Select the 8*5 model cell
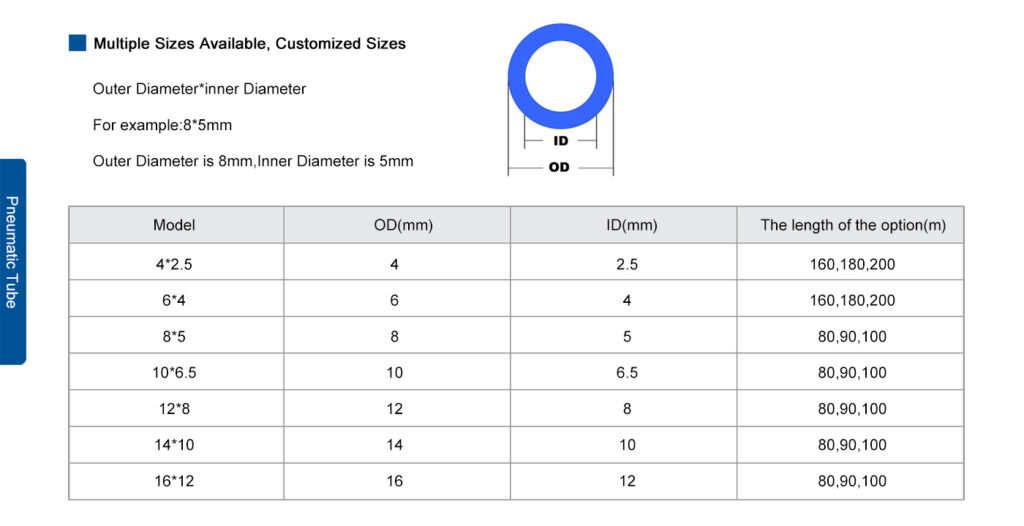 pyautogui.click(x=174, y=337)
